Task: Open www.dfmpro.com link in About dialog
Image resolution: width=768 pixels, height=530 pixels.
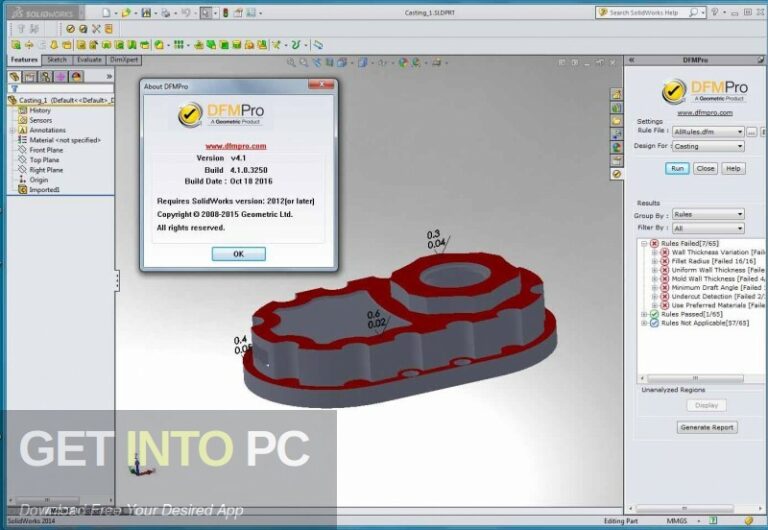Action: pyautogui.click(x=236, y=146)
